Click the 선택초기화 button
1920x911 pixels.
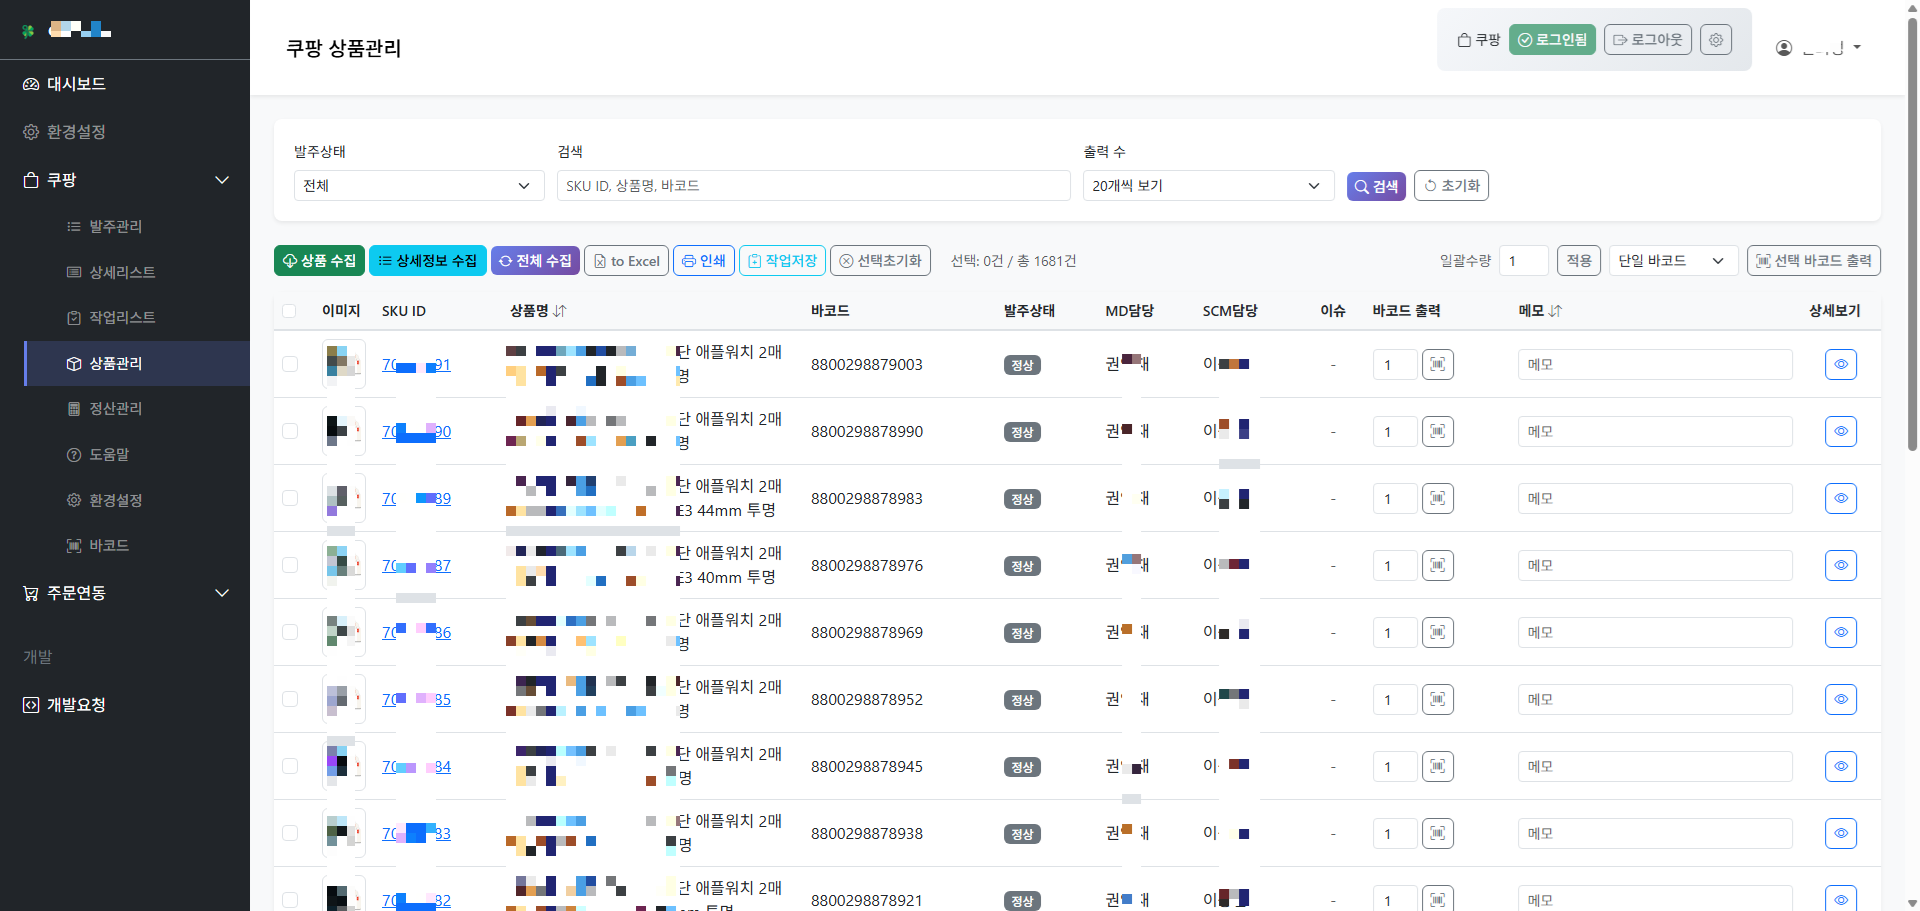pyautogui.click(x=880, y=261)
